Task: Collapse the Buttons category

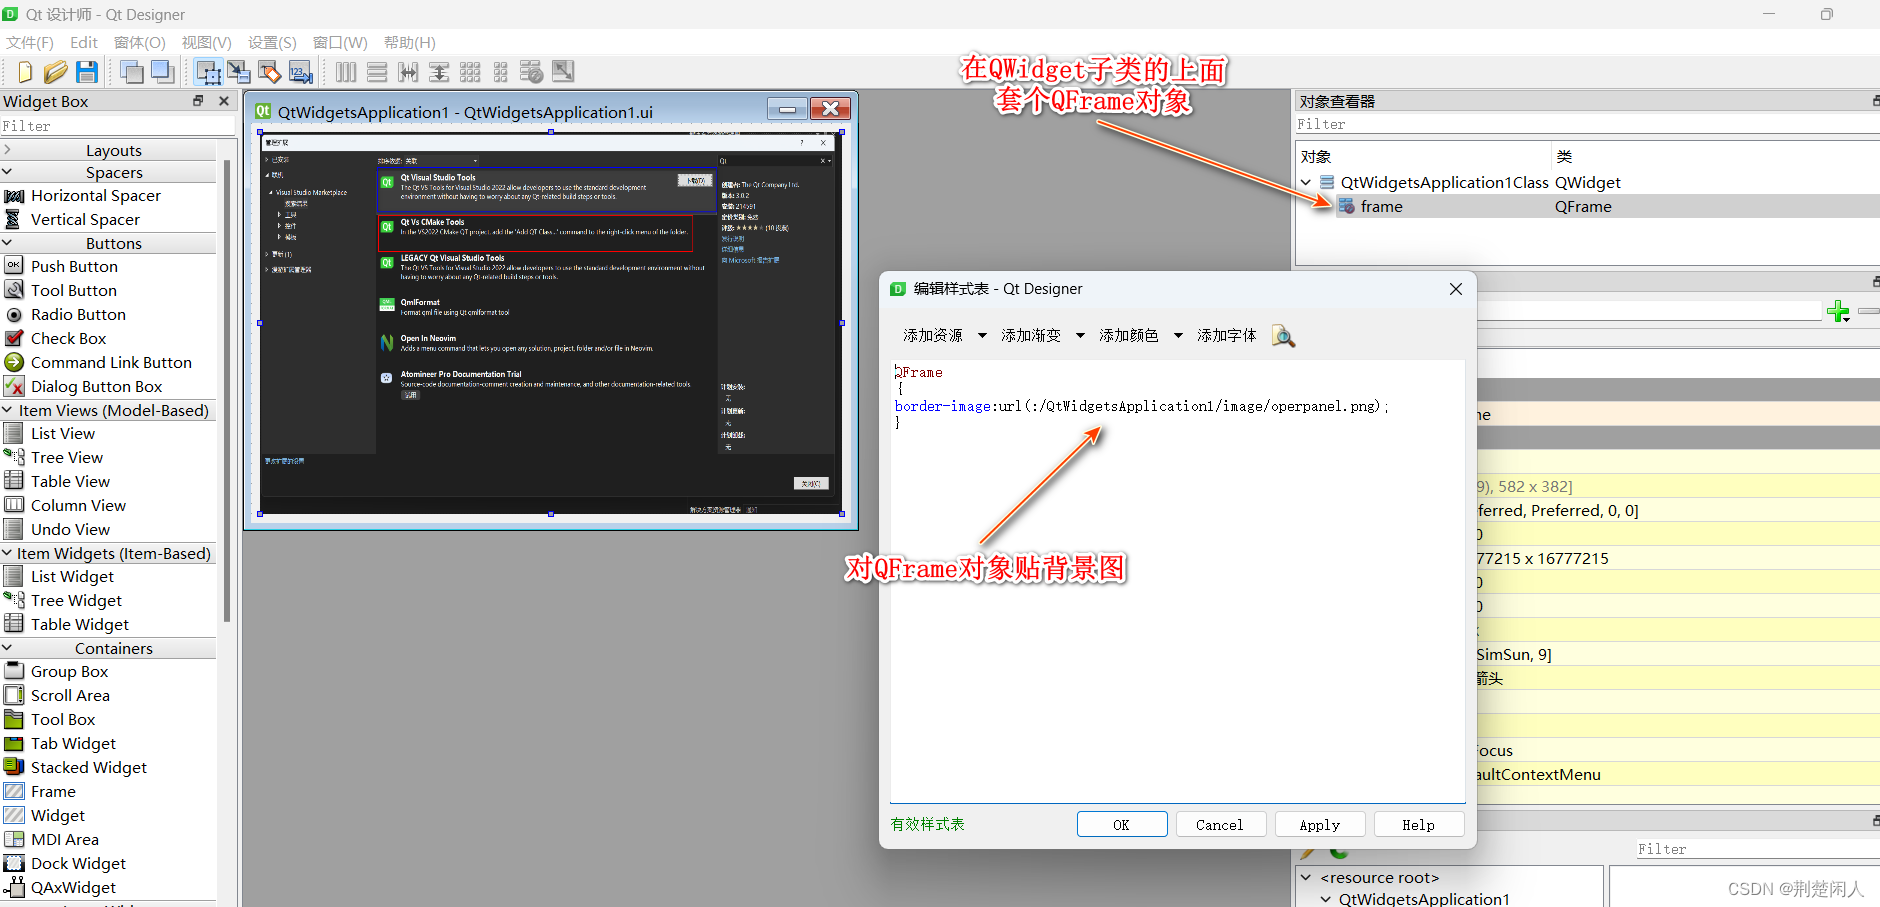Action: click(7, 243)
